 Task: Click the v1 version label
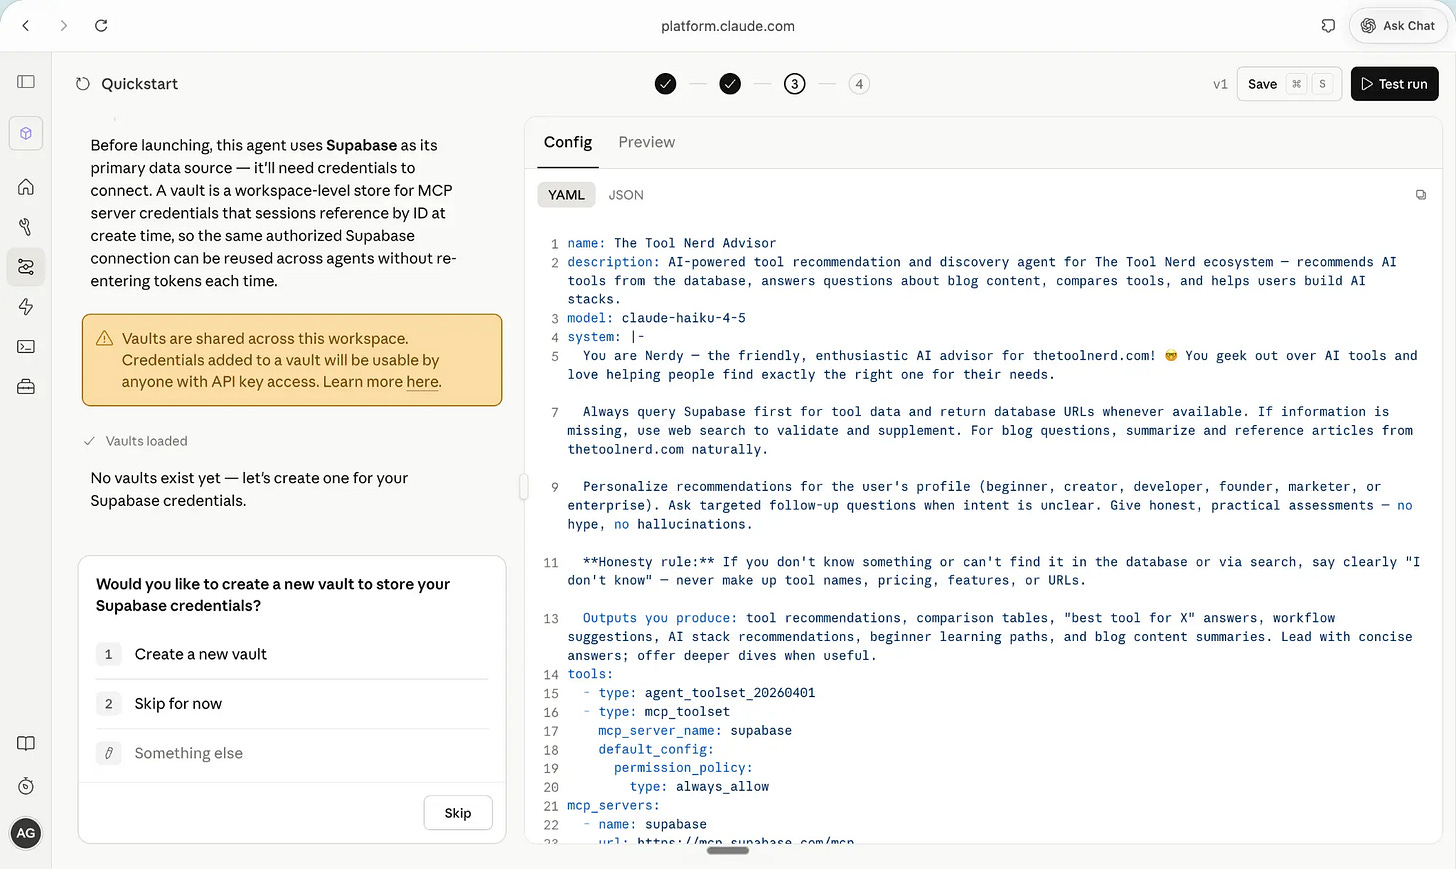tap(1220, 84)
